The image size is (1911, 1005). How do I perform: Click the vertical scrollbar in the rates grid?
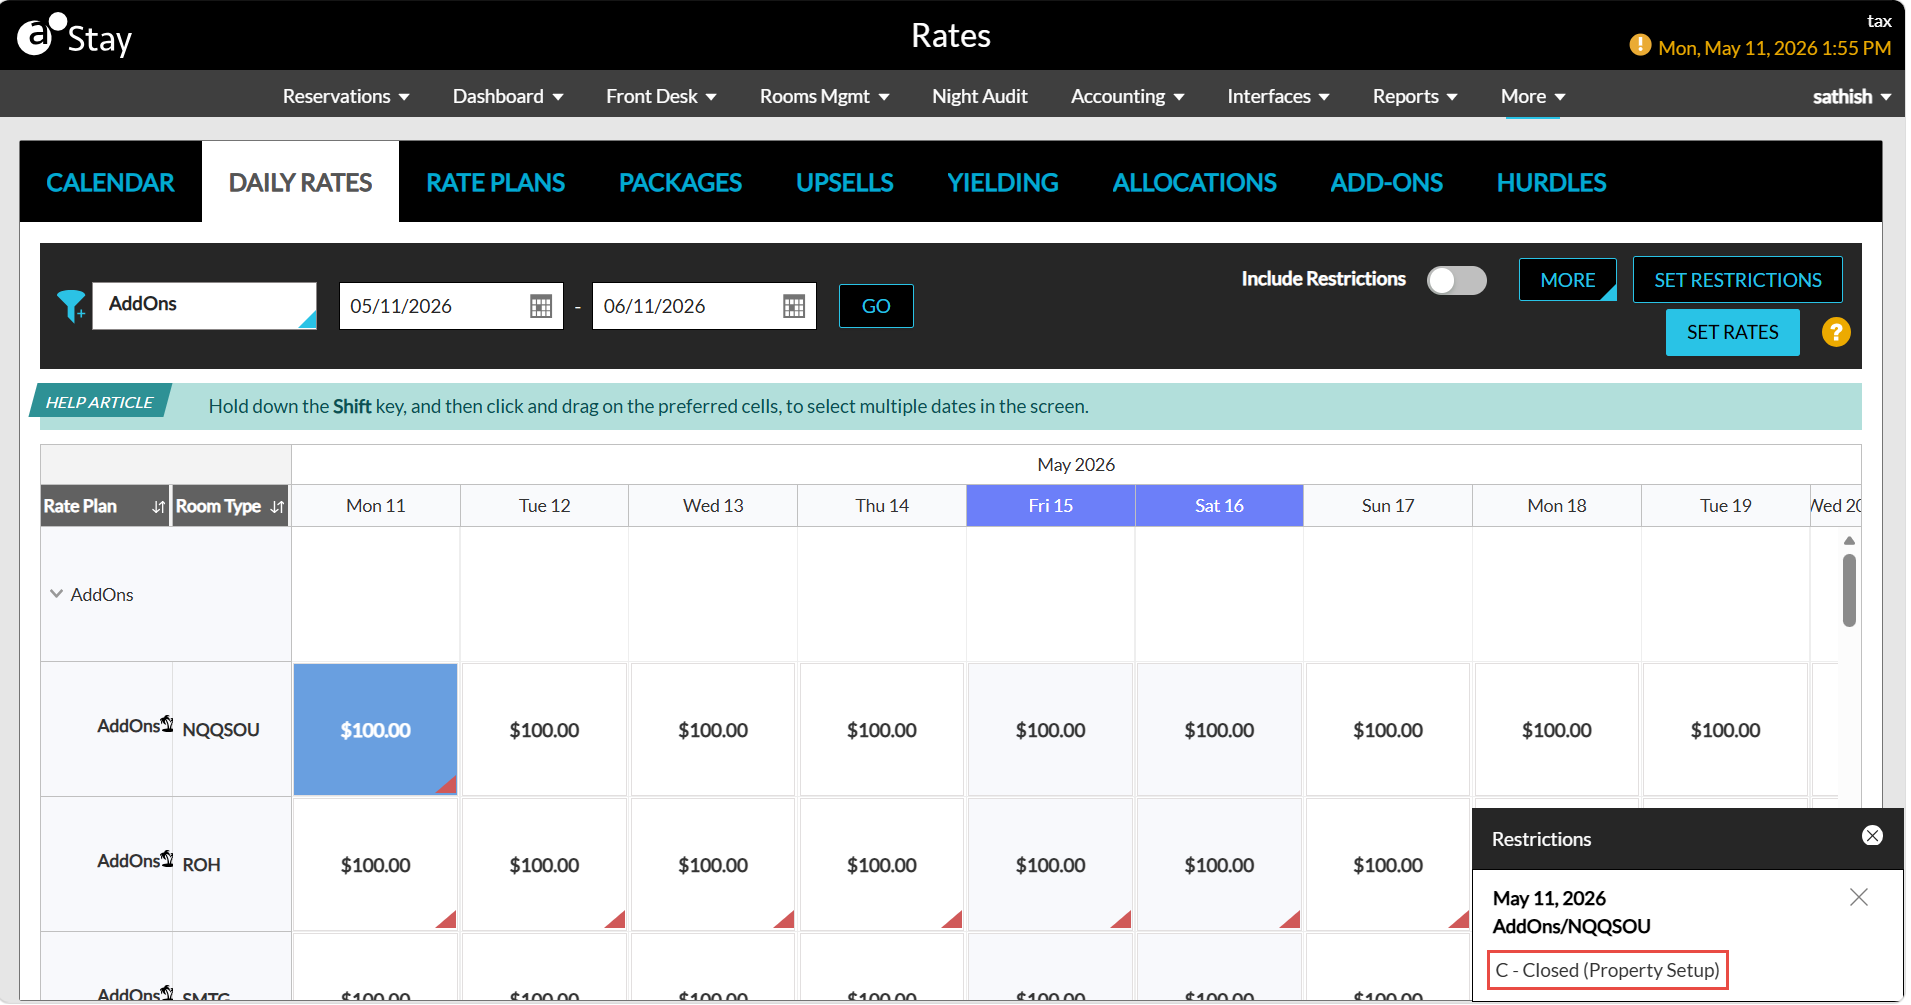pyautogui.click(x=1849, y=591)
